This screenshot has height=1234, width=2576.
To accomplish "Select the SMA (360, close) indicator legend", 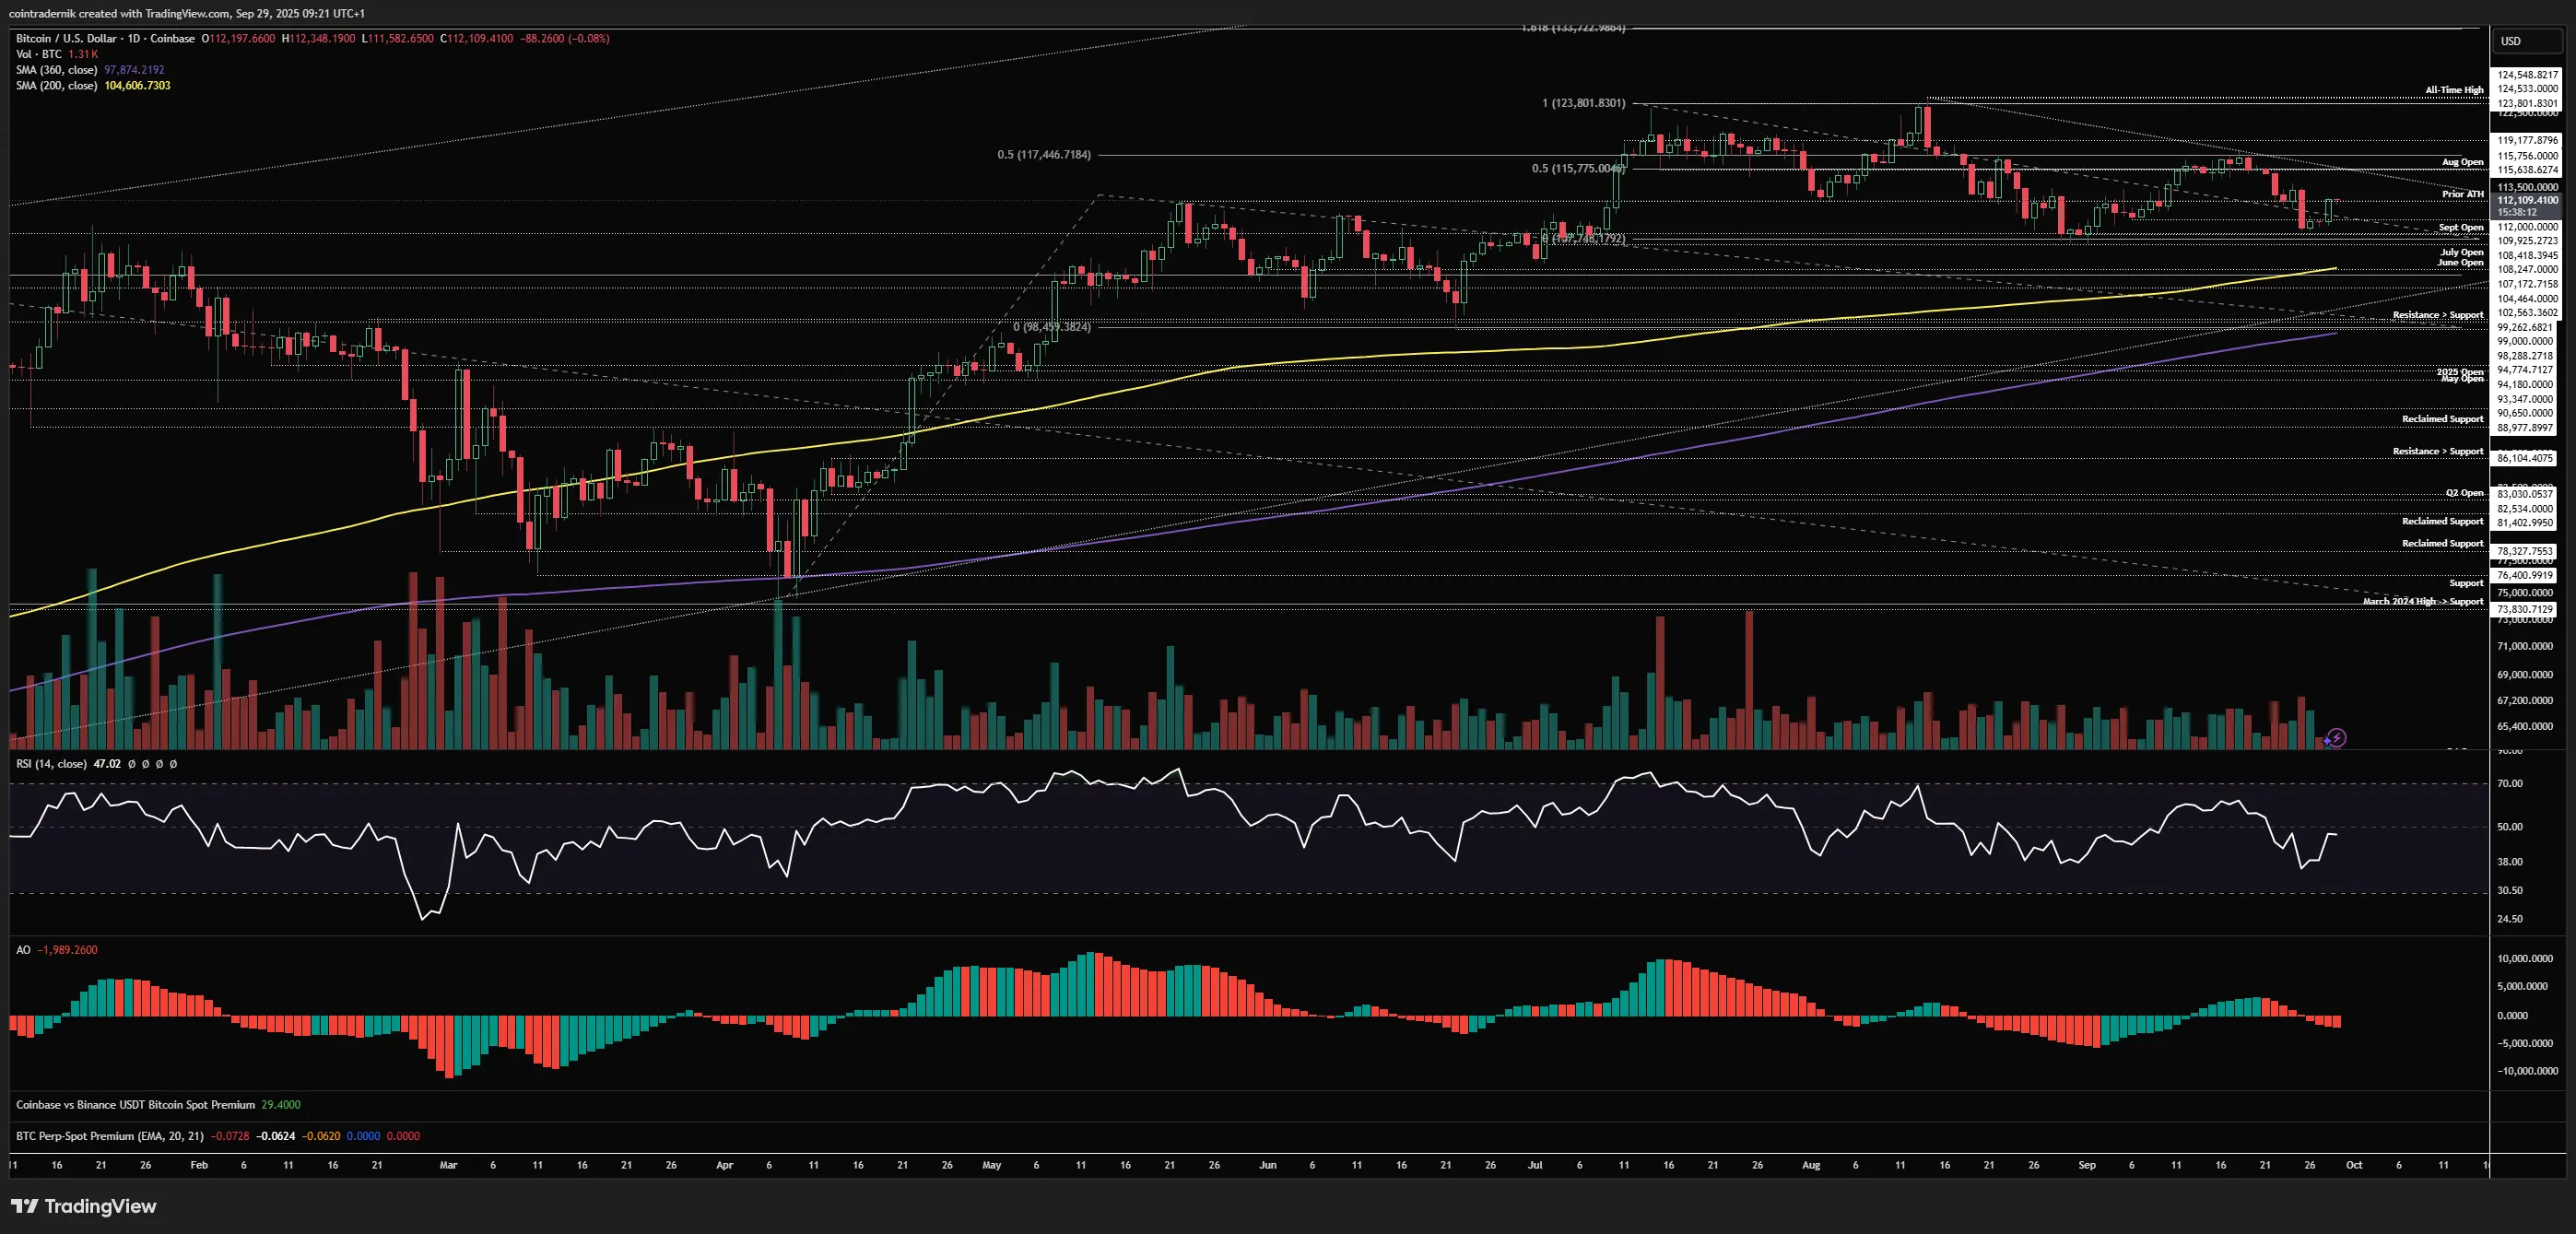I will 56,70.
